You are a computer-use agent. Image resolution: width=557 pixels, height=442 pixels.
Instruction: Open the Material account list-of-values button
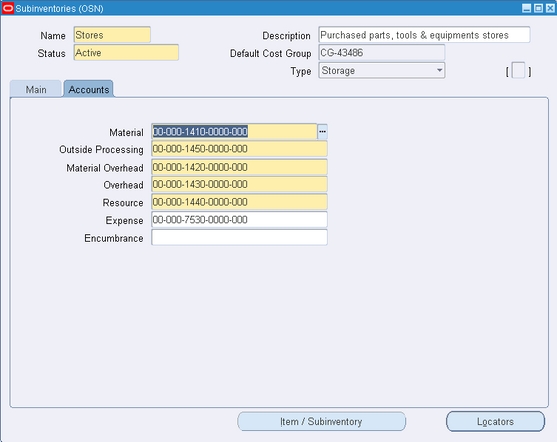tap(322, 131)
